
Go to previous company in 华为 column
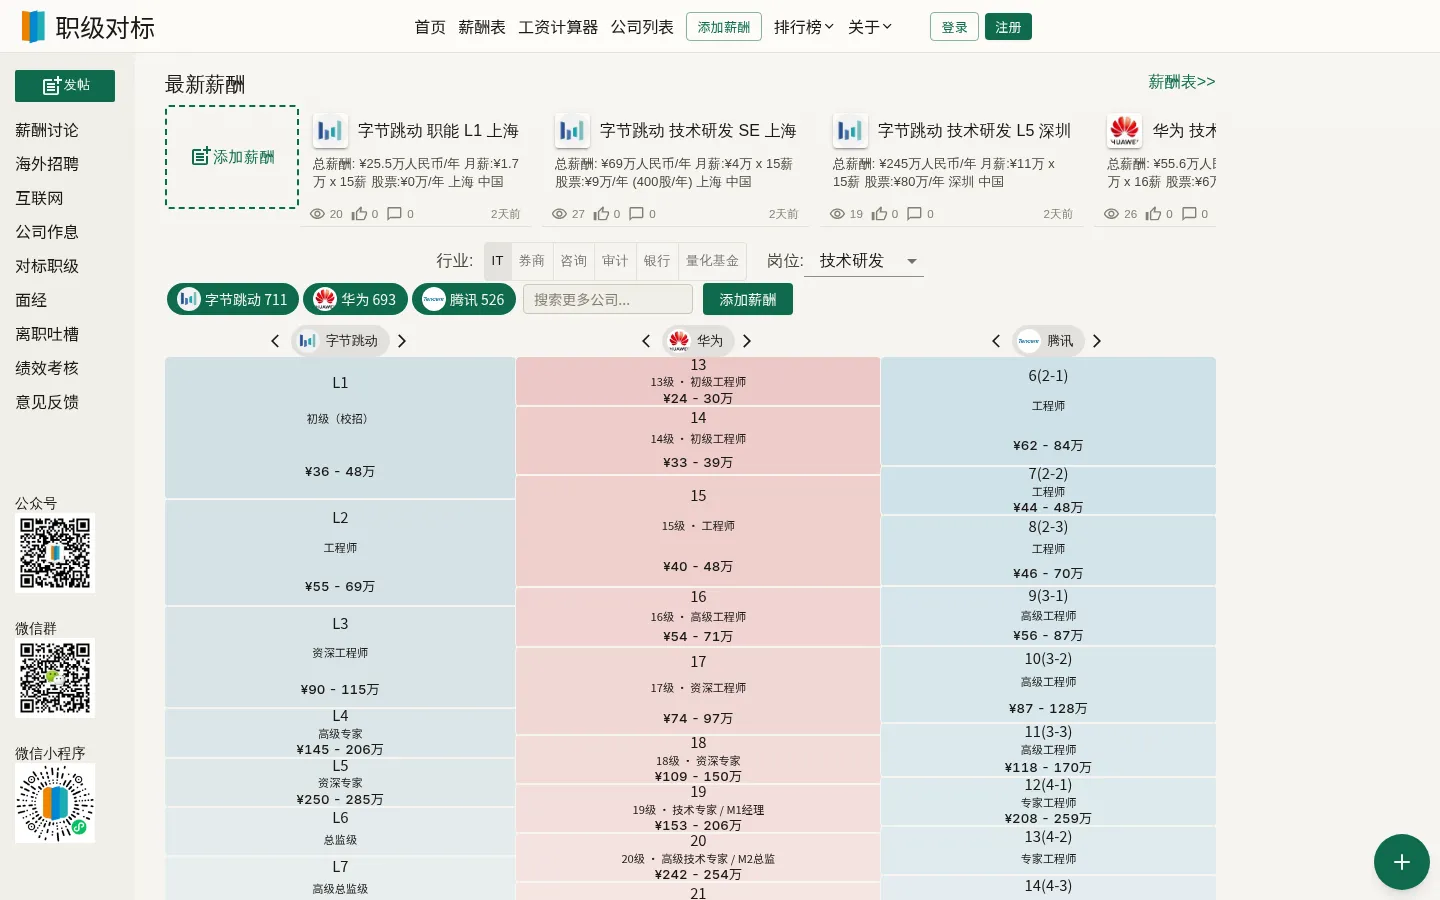coord(646,341)
